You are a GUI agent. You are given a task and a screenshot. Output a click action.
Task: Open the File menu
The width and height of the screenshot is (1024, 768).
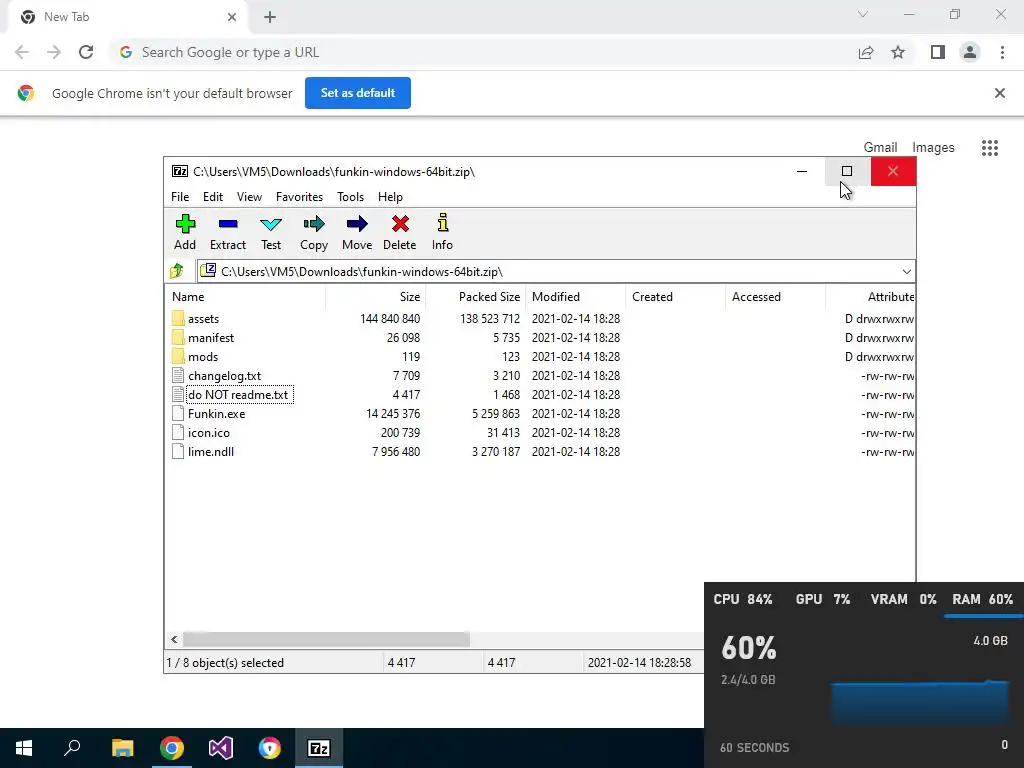180,197
